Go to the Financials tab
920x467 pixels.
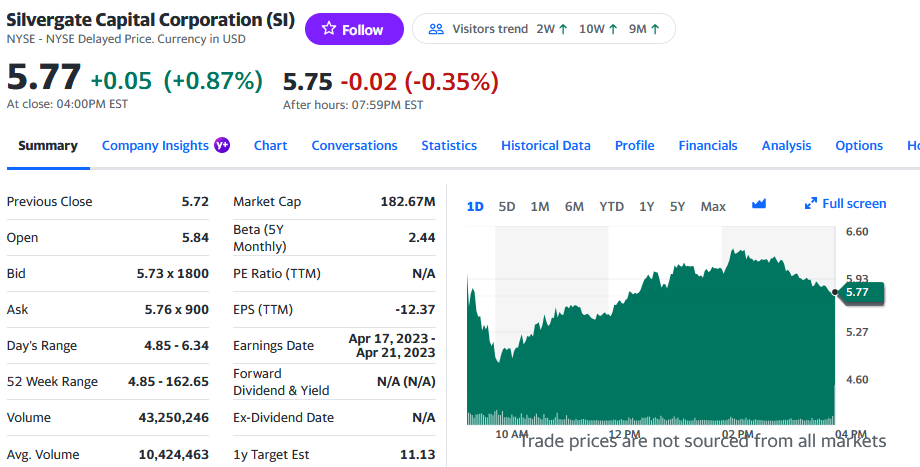708,145
